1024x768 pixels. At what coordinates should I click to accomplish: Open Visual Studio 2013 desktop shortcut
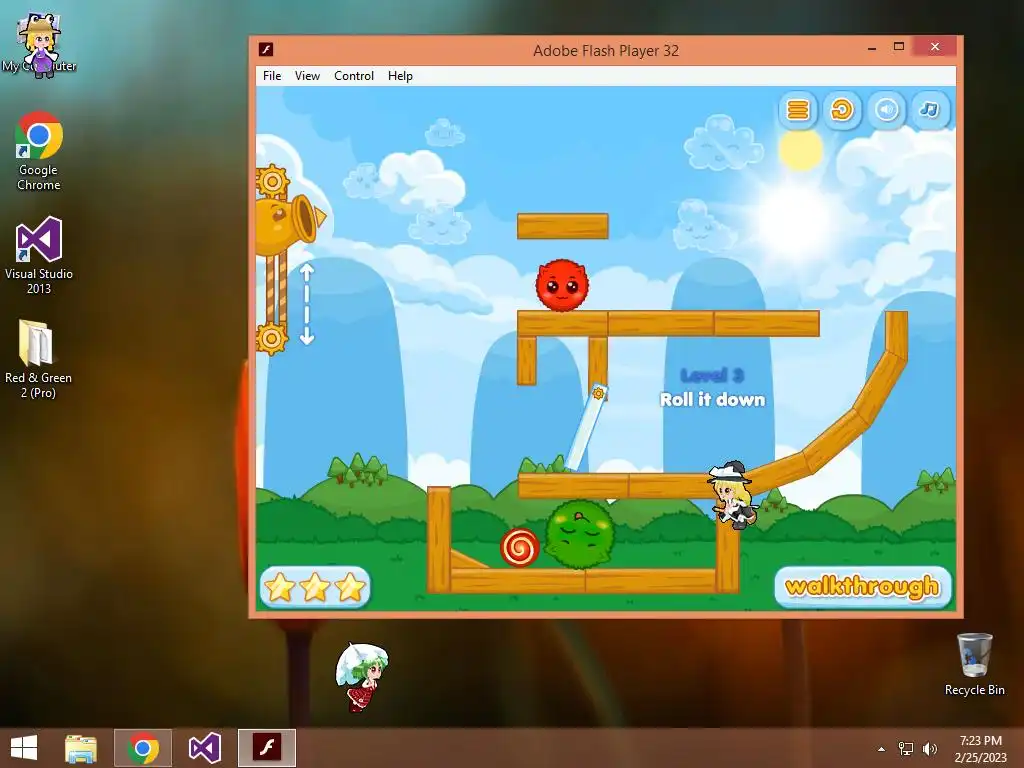coord(39,255)
